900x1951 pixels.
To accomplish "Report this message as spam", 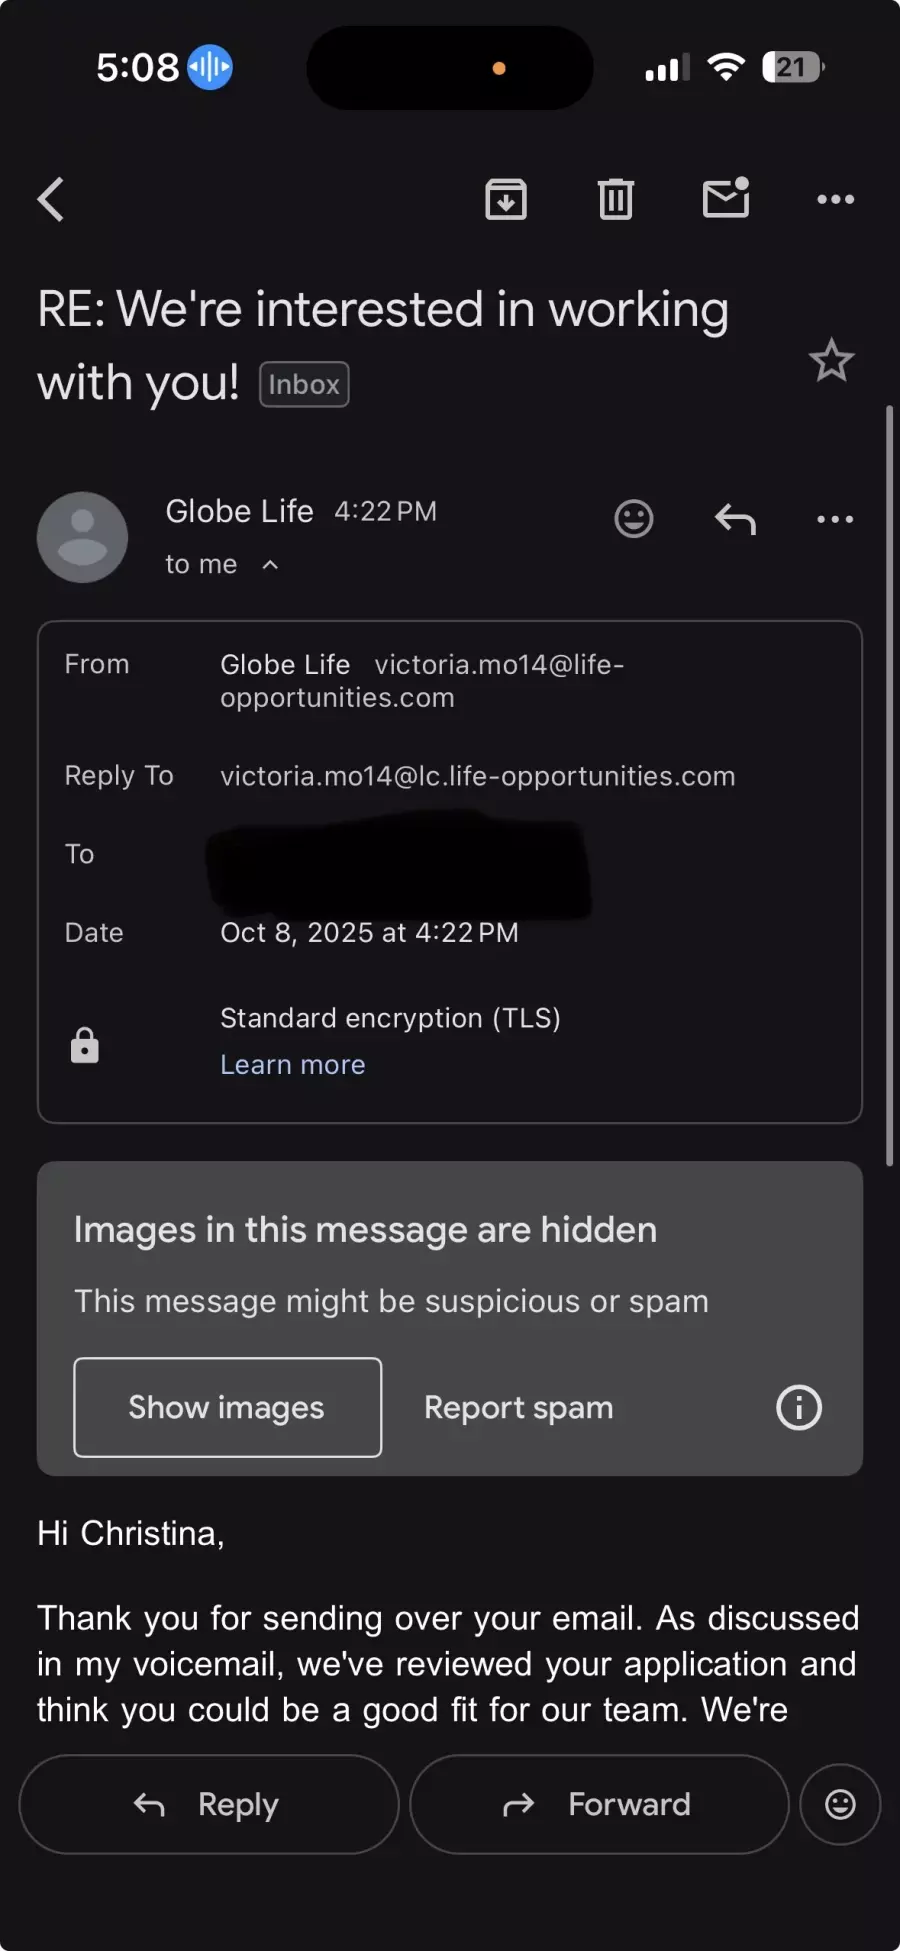I will click(x=518, y=1407).
